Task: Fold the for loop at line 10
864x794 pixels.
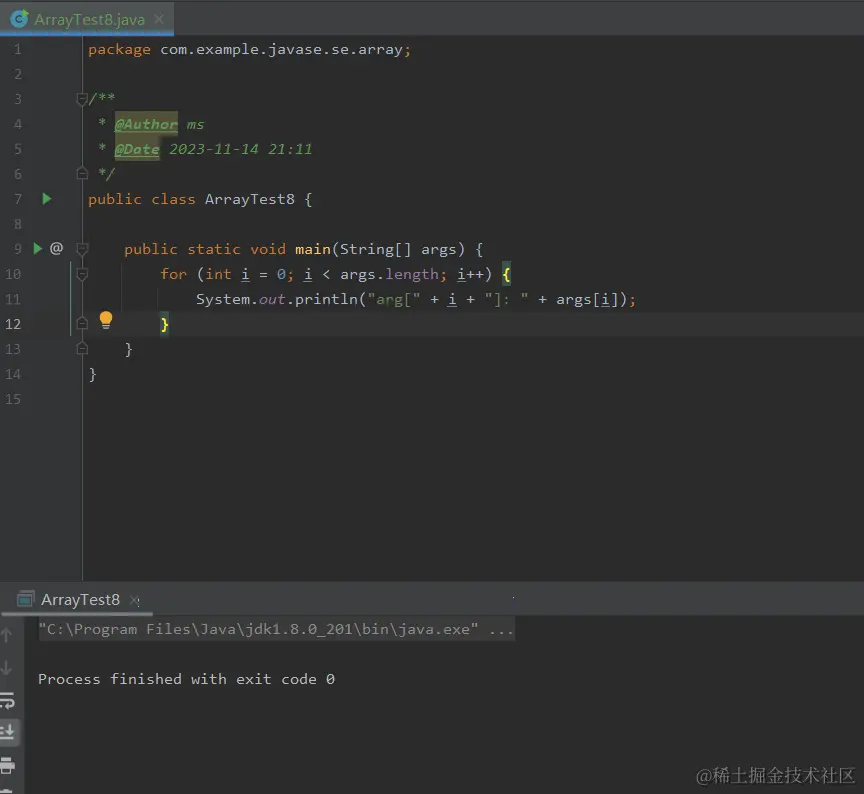Action: [x=82, y=274]
